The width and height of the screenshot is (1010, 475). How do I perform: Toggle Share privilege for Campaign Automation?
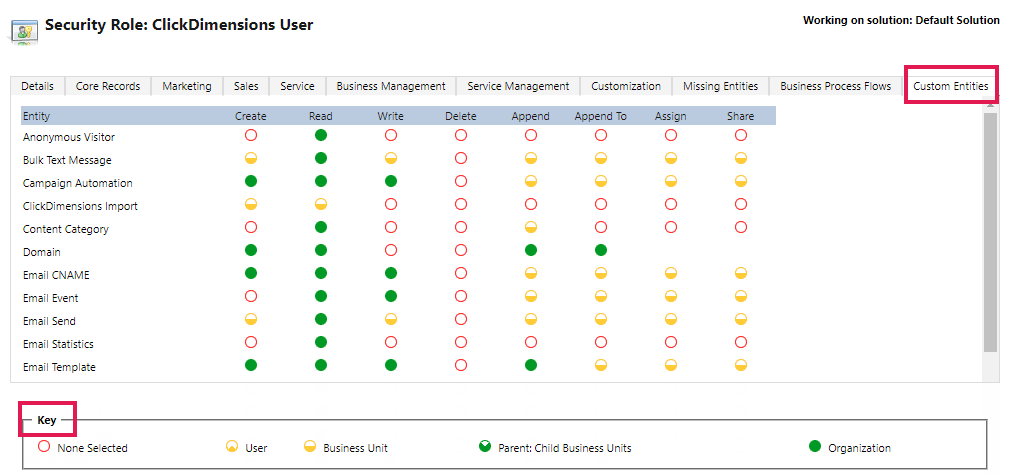(741, 182)
